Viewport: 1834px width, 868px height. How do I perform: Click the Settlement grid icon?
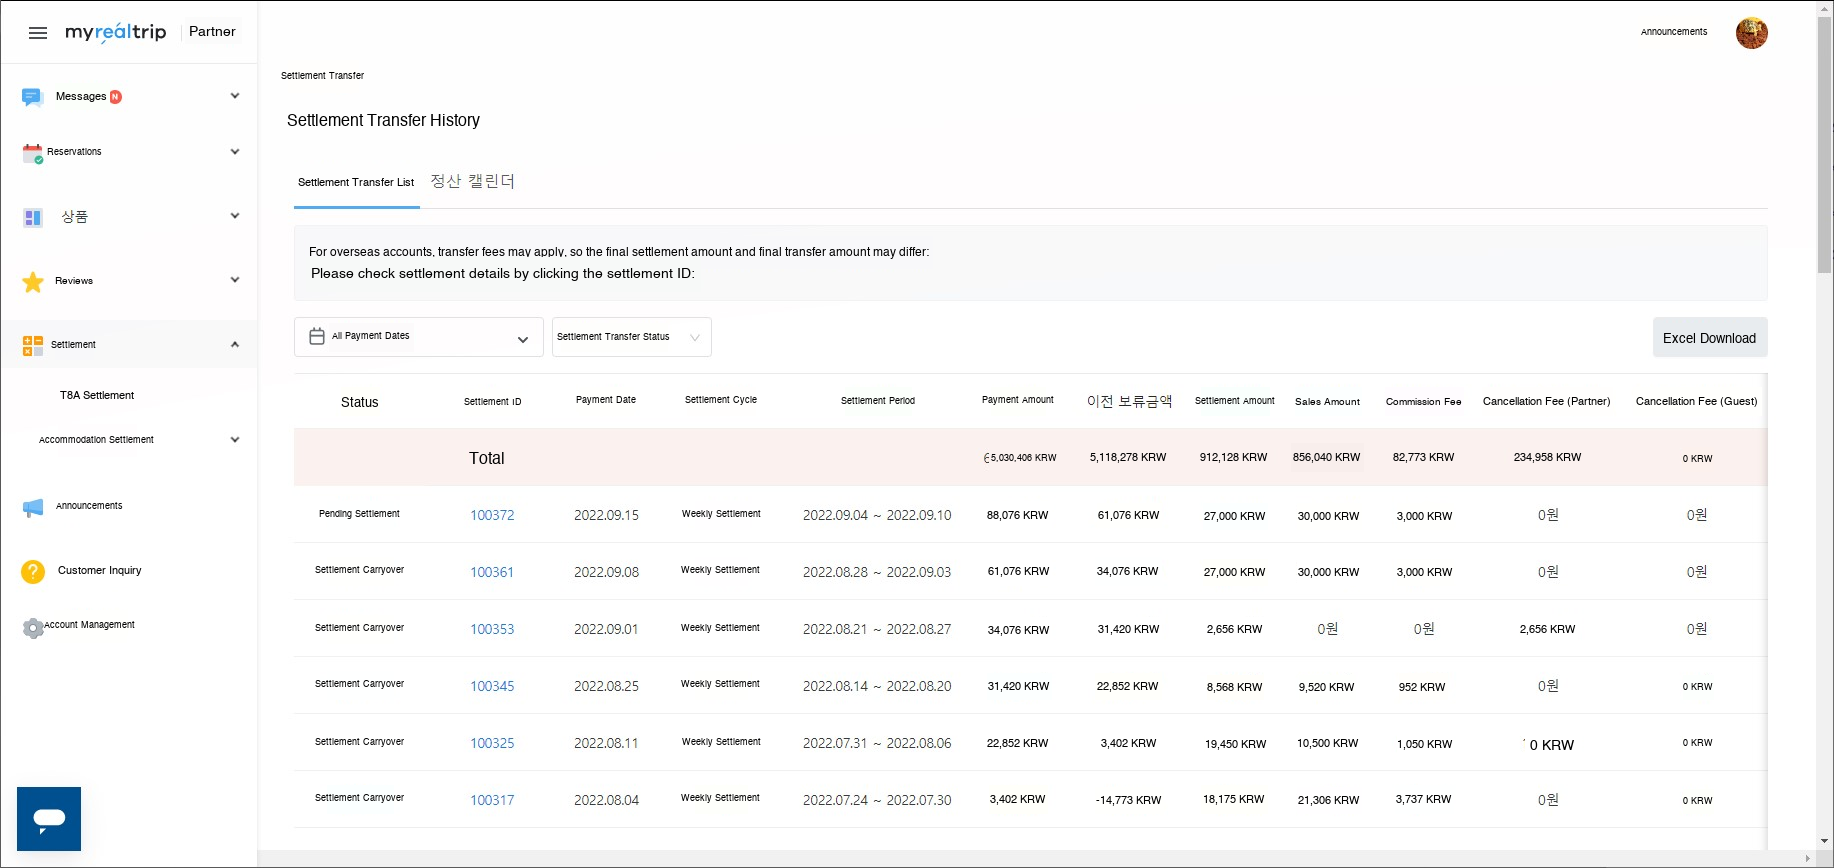pyautogui.click(x=32, y=346)
